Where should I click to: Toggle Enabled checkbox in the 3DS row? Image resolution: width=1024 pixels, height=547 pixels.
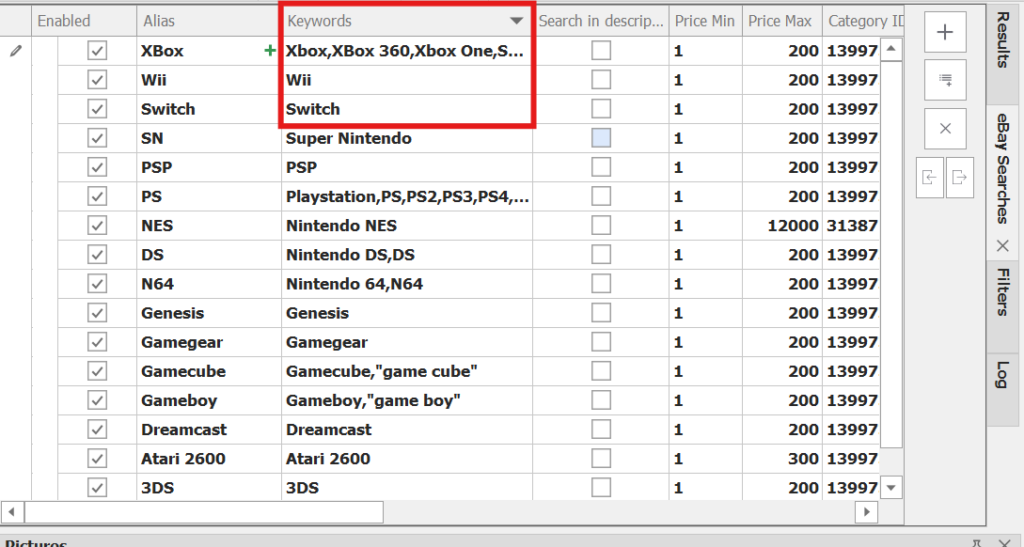[97, 488]
